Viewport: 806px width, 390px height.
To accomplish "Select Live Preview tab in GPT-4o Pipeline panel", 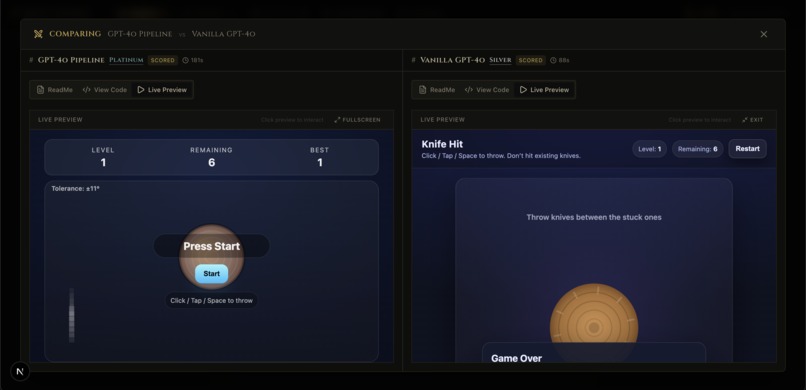I will [162, 89].
